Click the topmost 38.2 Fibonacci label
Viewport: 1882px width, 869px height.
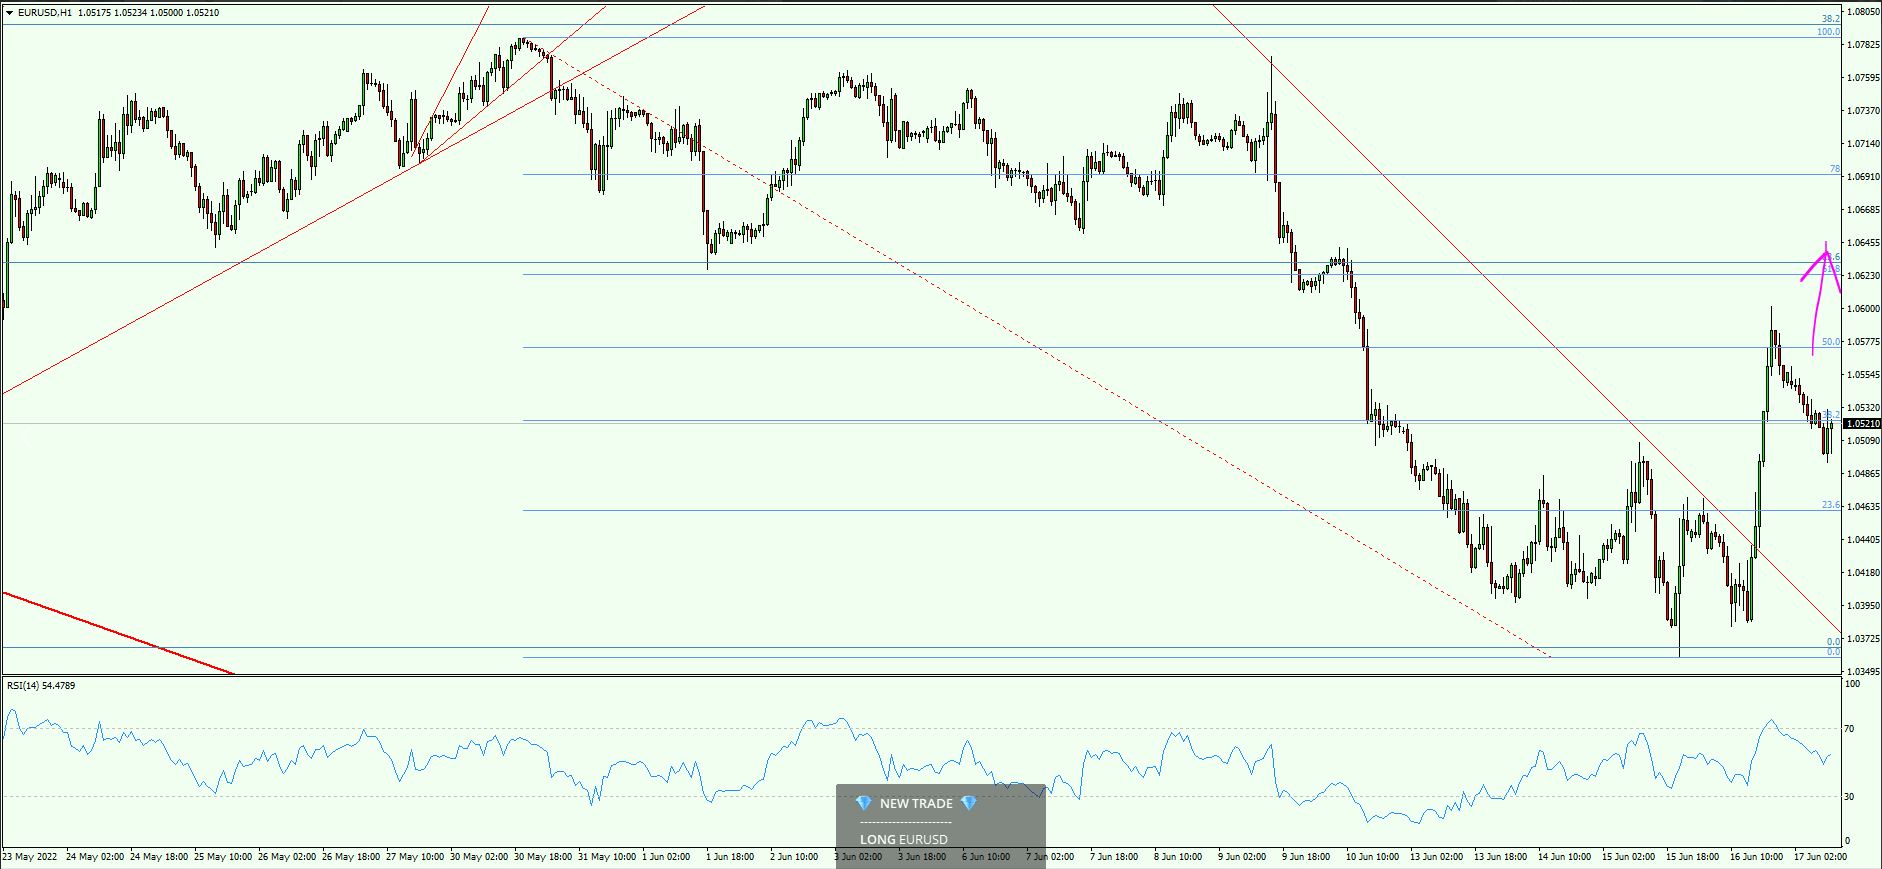click(1830, 19)
